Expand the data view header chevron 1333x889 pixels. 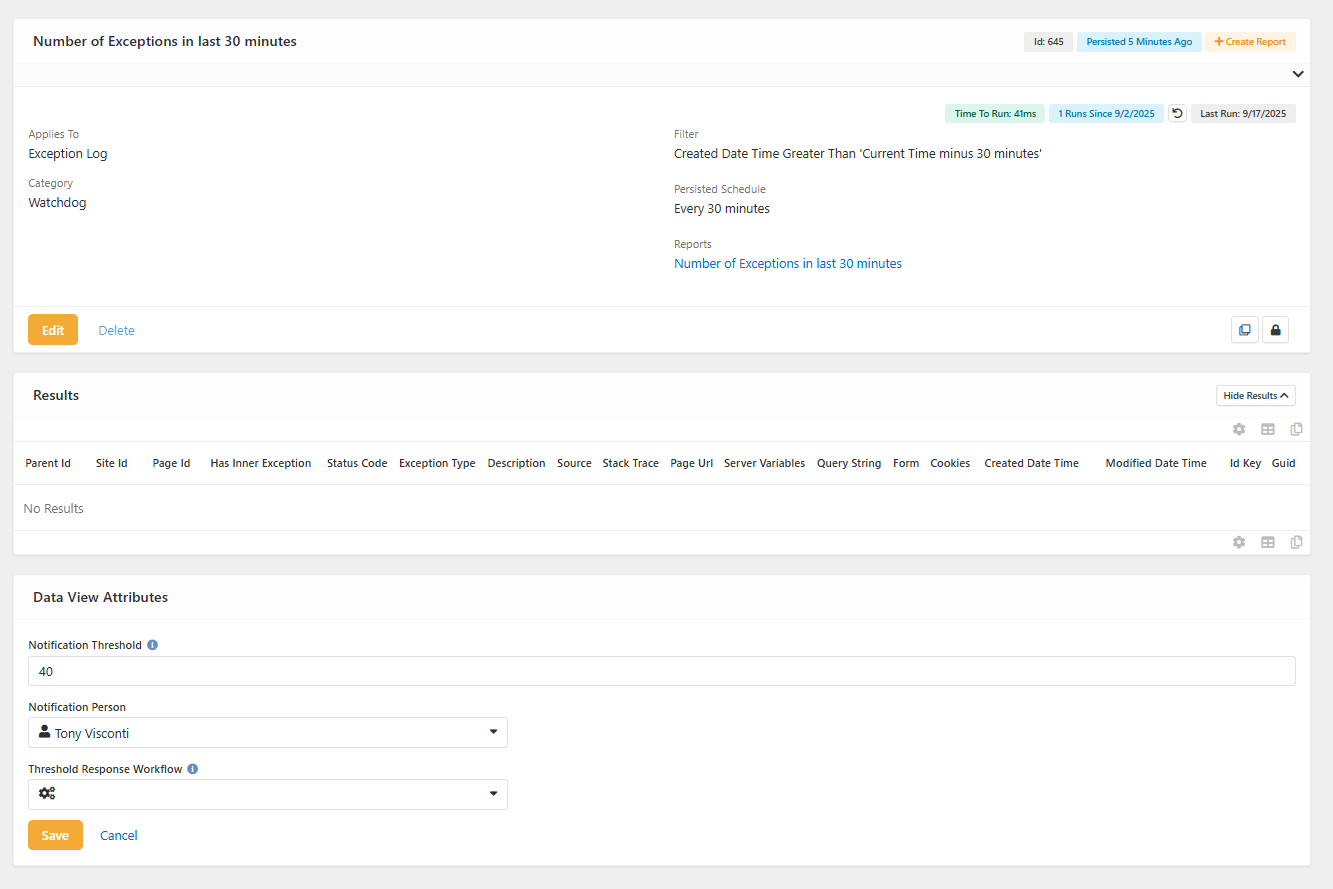(1297, 74)
